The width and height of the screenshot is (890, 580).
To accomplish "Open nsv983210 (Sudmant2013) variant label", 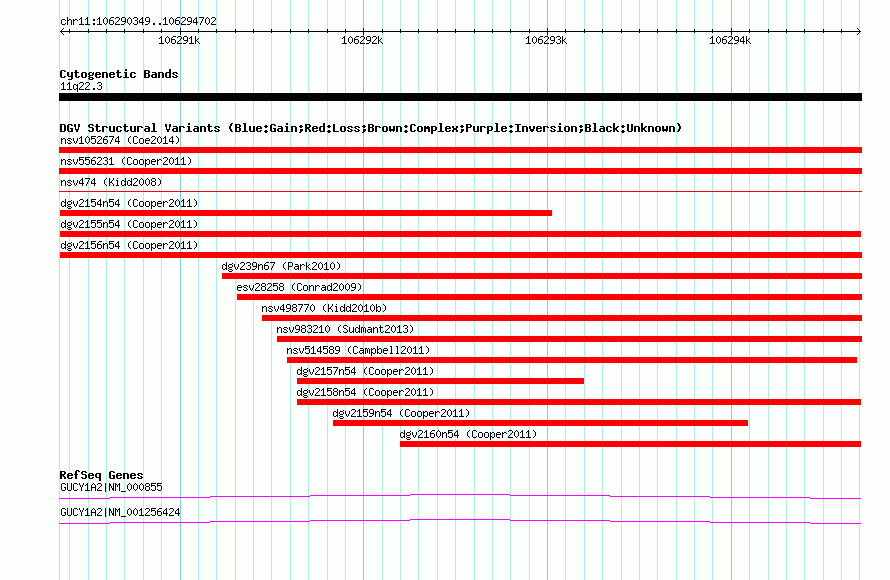I will 345,329.
